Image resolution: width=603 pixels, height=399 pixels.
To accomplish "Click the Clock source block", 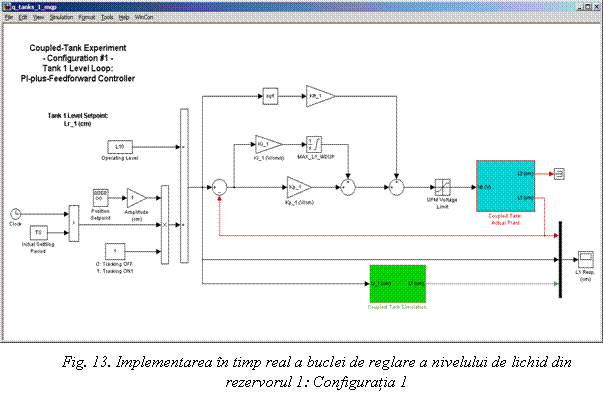I will pyautogui.click(x=15, y=214).
